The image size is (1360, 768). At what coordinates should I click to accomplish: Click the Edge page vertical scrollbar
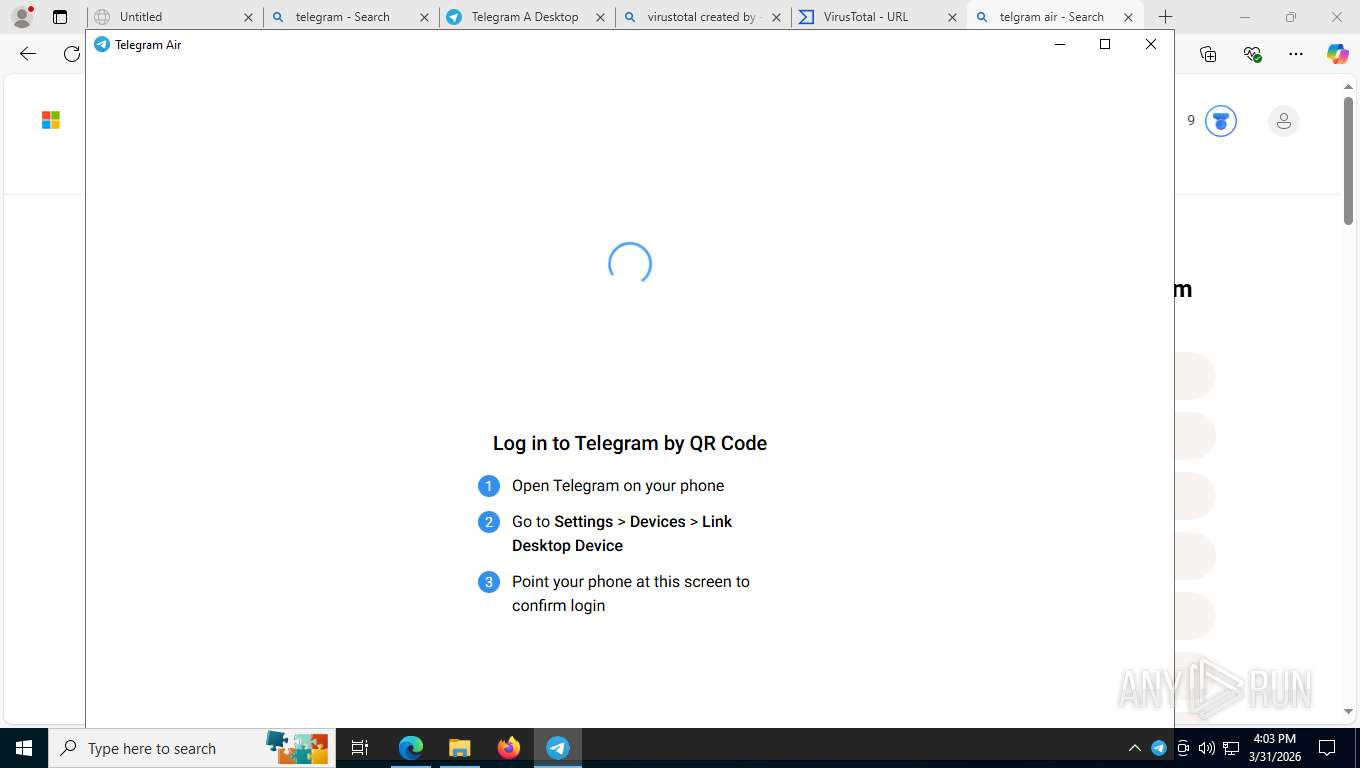1348,162
